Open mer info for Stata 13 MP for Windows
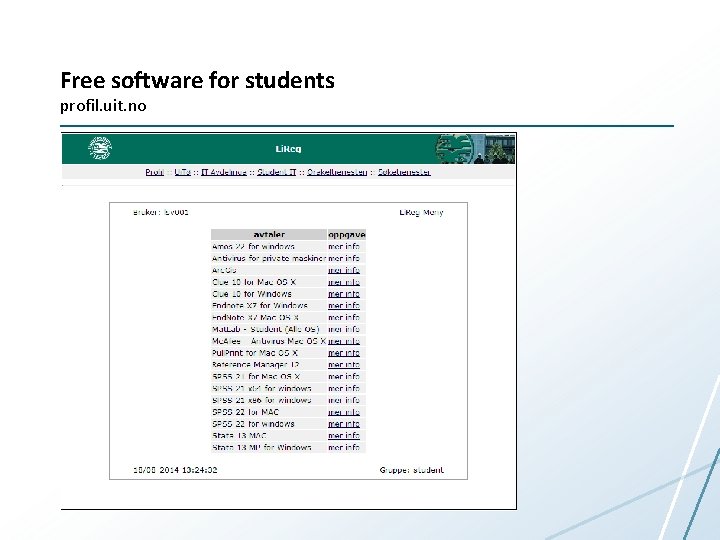This screenshot has width=720, height=540. 344,448
